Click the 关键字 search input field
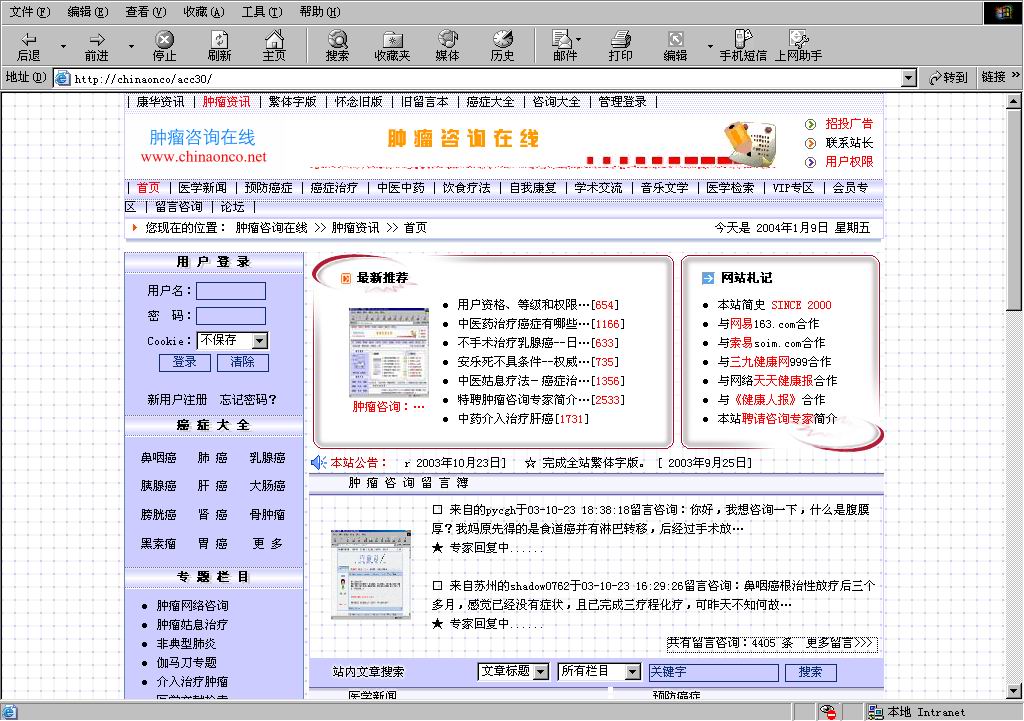 714,672
